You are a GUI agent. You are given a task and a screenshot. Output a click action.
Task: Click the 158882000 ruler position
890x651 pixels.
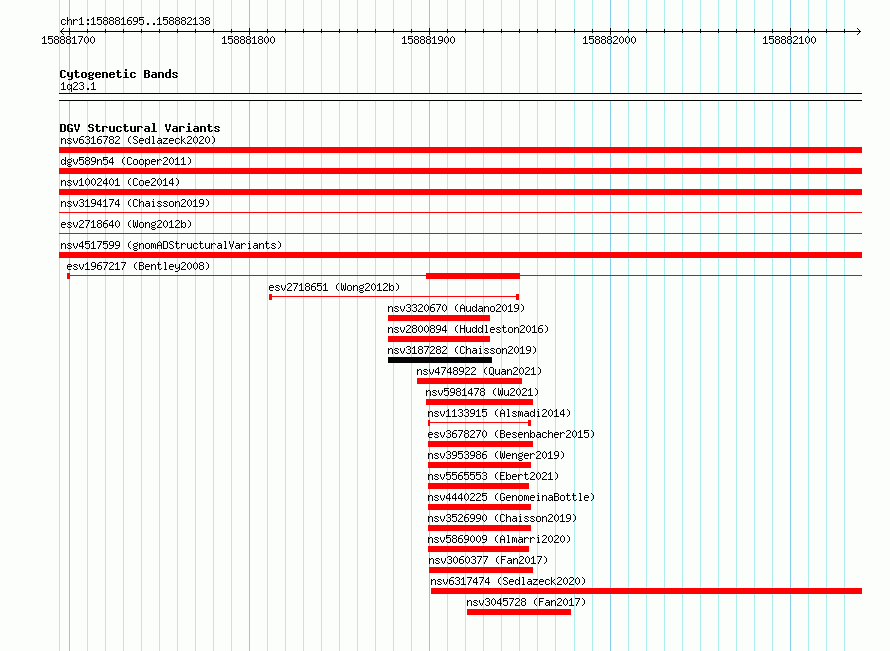point(609,40)
